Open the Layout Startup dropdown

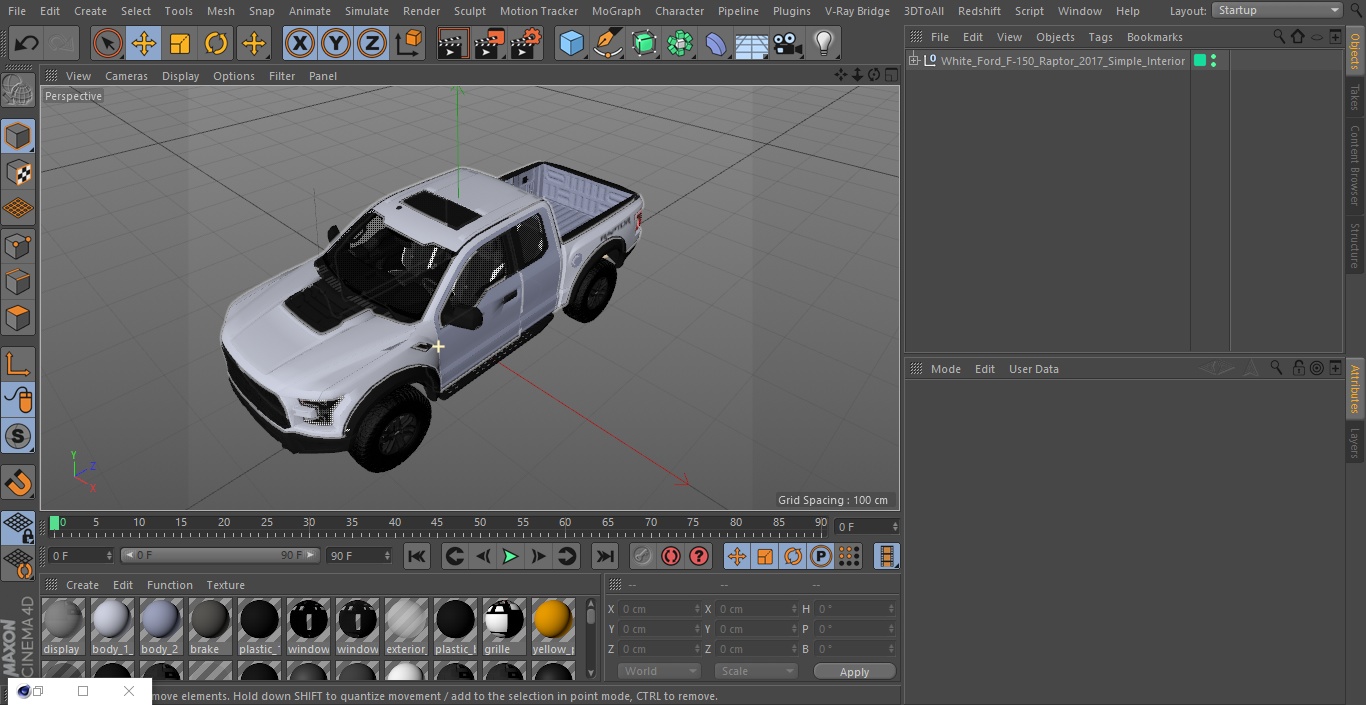pyautogui.click(x=1278, y=10)
